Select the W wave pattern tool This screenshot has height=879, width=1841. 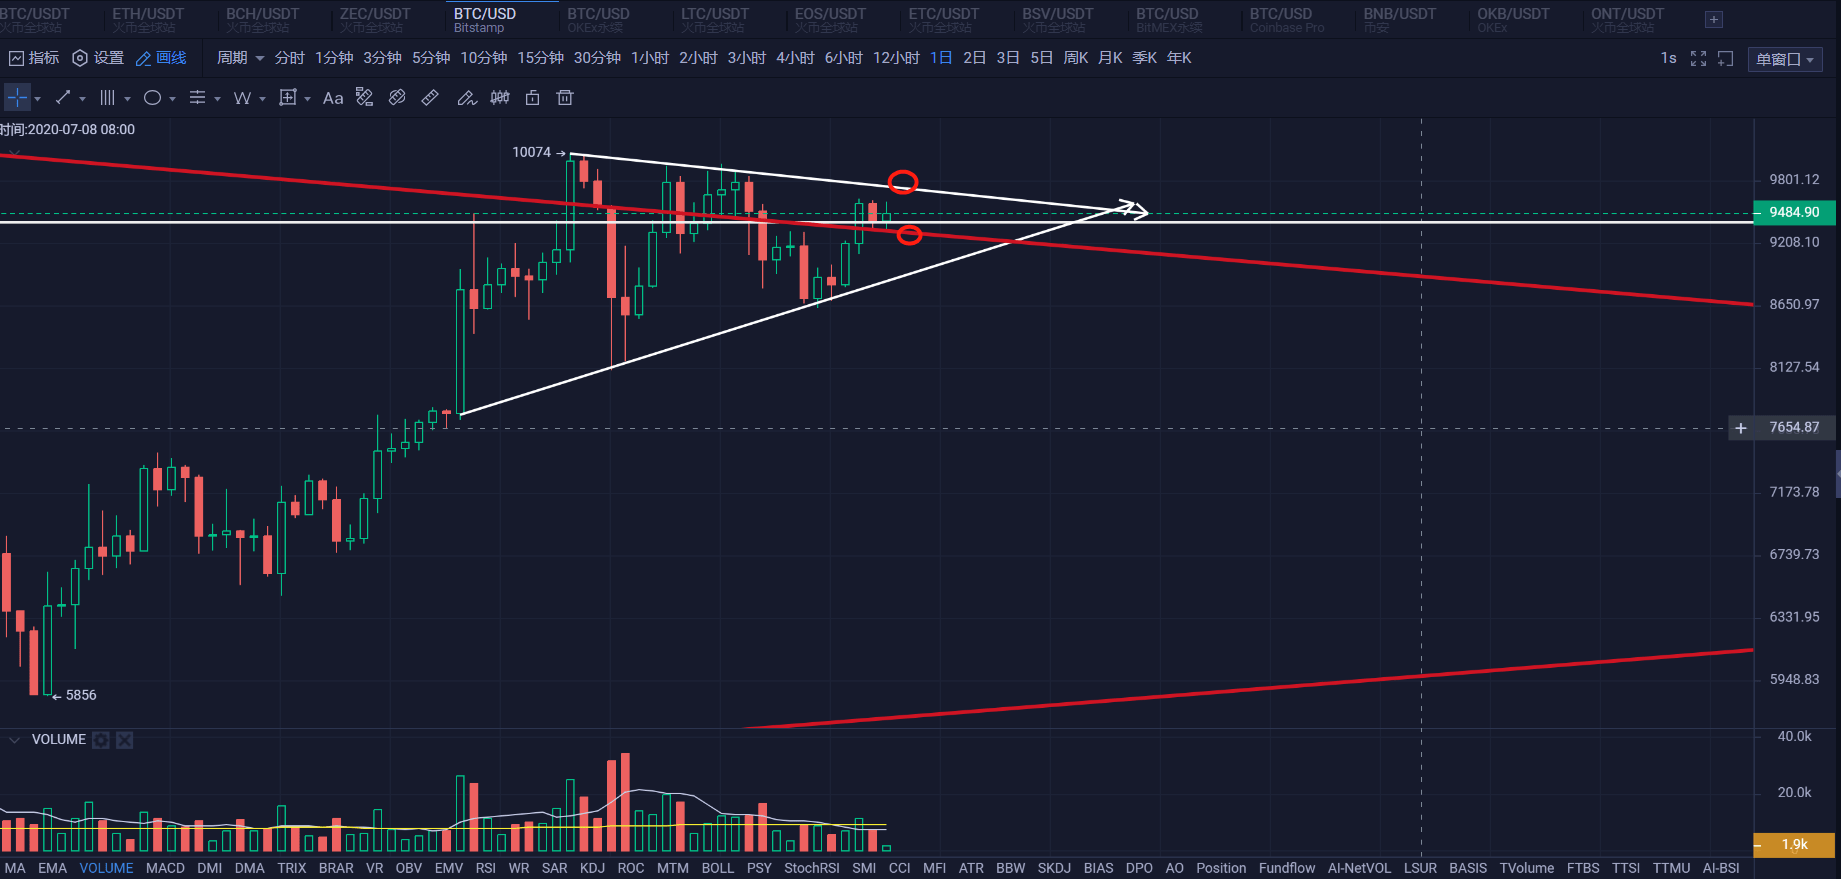242,98
